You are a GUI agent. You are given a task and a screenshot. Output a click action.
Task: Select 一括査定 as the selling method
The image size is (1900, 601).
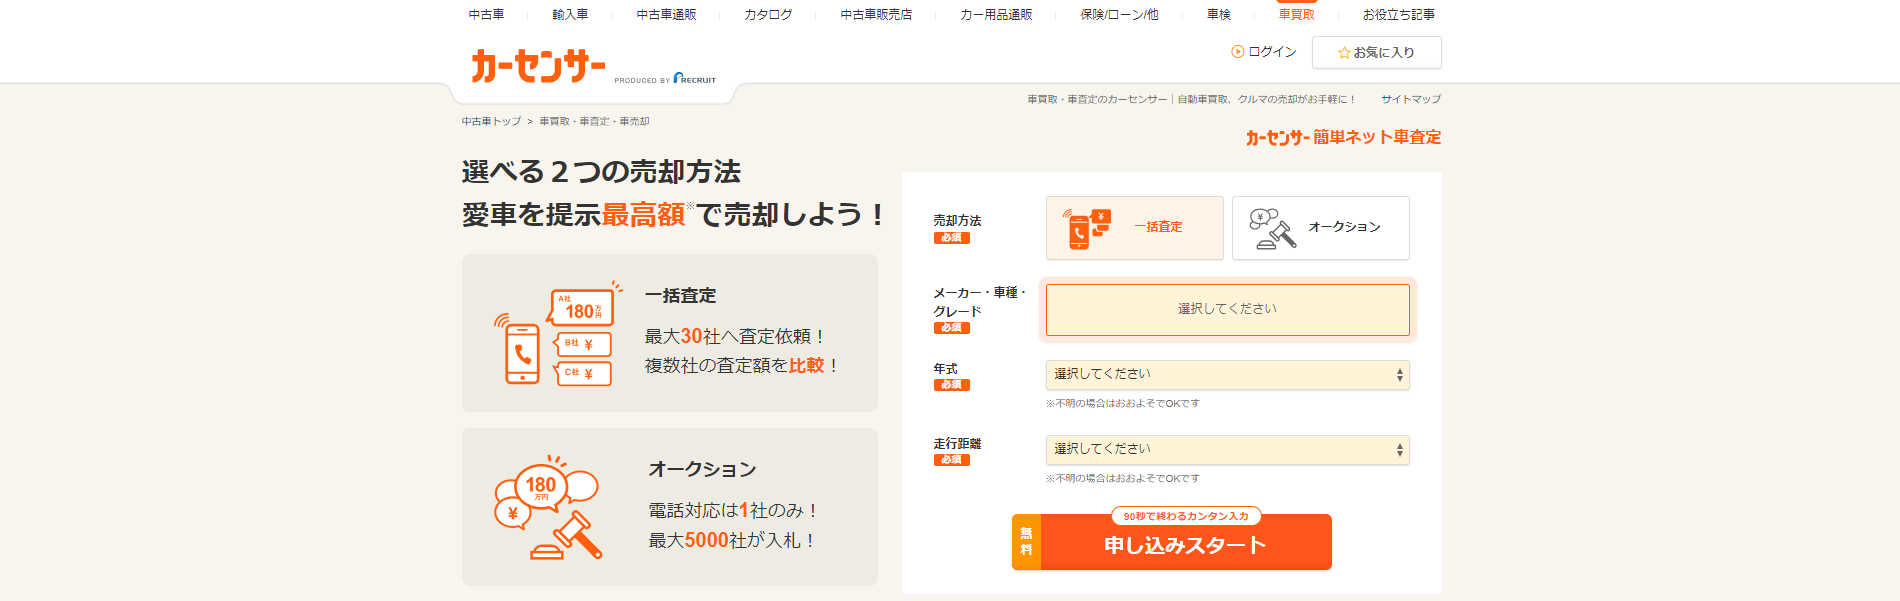1135,228
